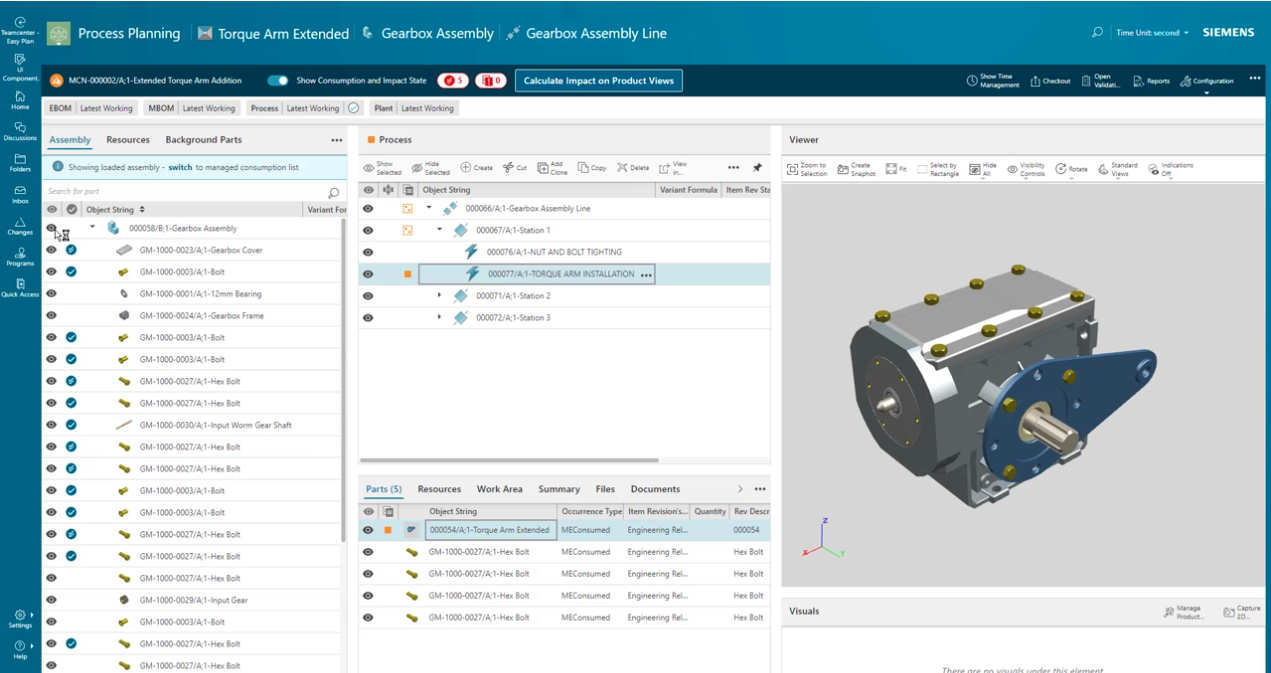
Task: Click the switch link for consumption list
Action: pyautogui.click(x=180, y=167)
